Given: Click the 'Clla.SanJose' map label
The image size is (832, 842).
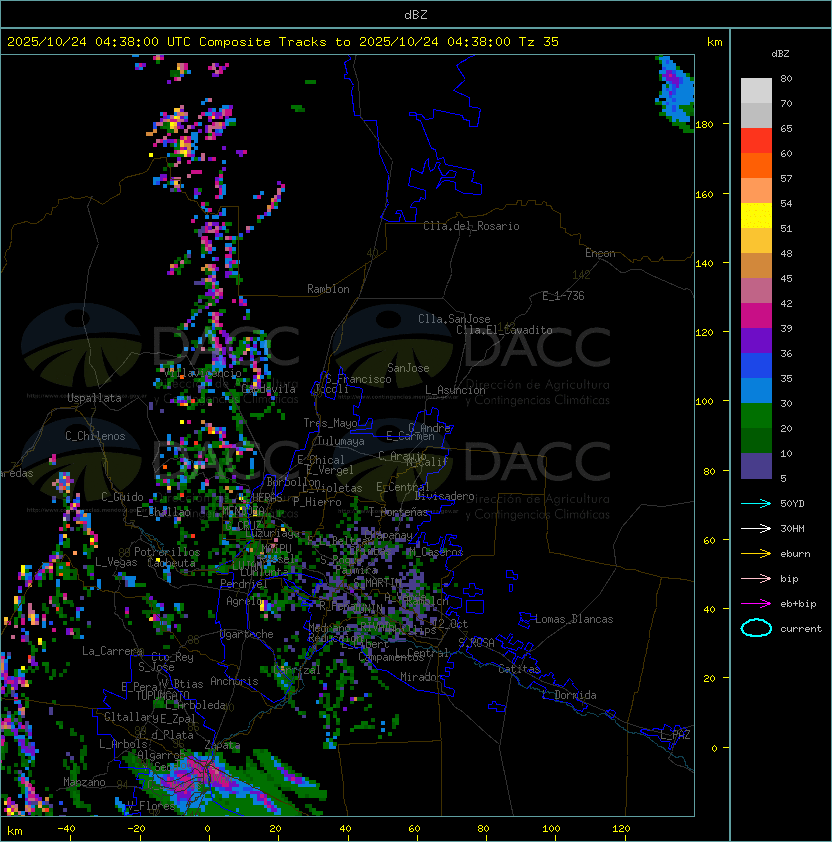Looking at the screenshot, I should pos(454,319).
